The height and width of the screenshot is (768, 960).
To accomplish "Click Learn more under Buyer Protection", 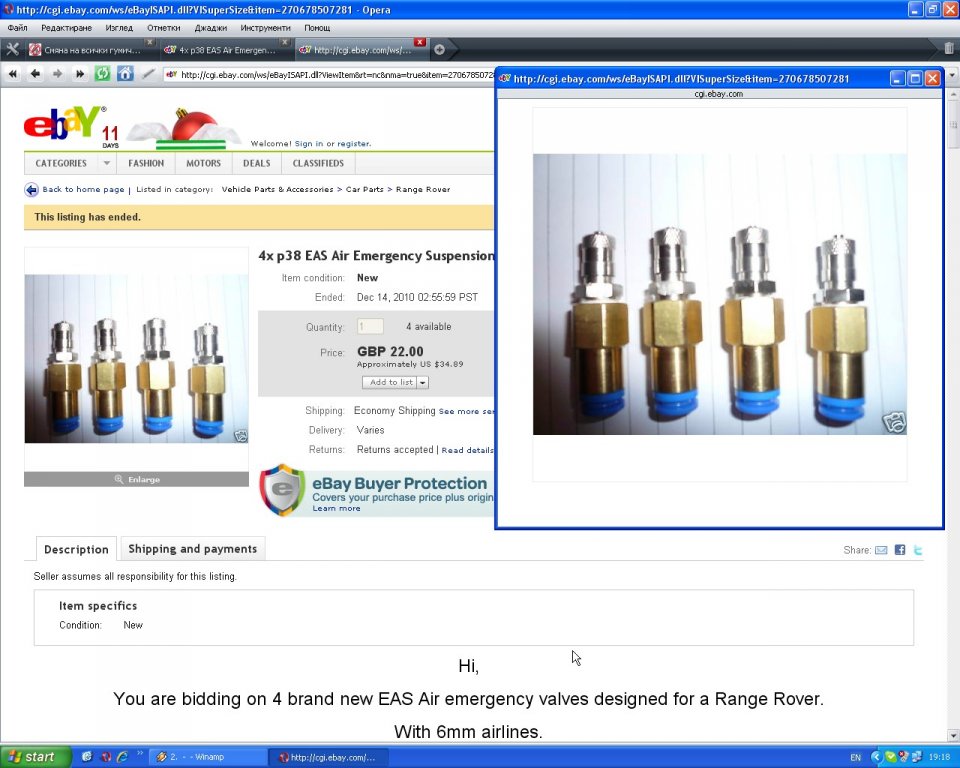I will [x=336, y=509].
